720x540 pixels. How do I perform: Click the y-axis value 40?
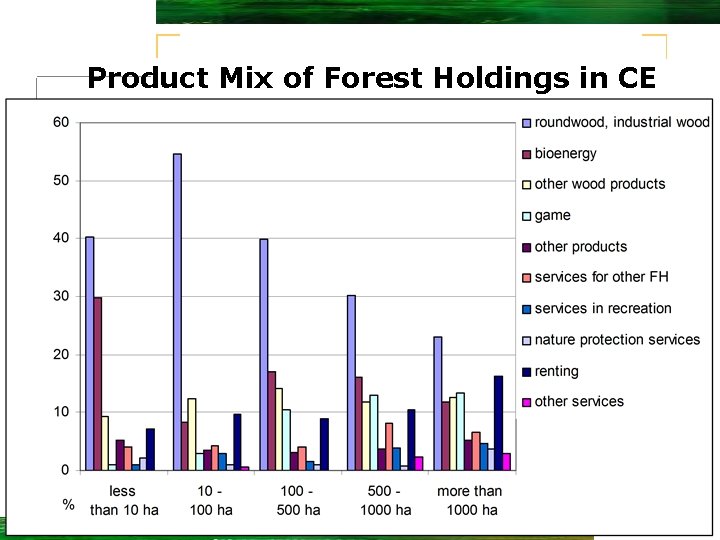pos(61,238)
